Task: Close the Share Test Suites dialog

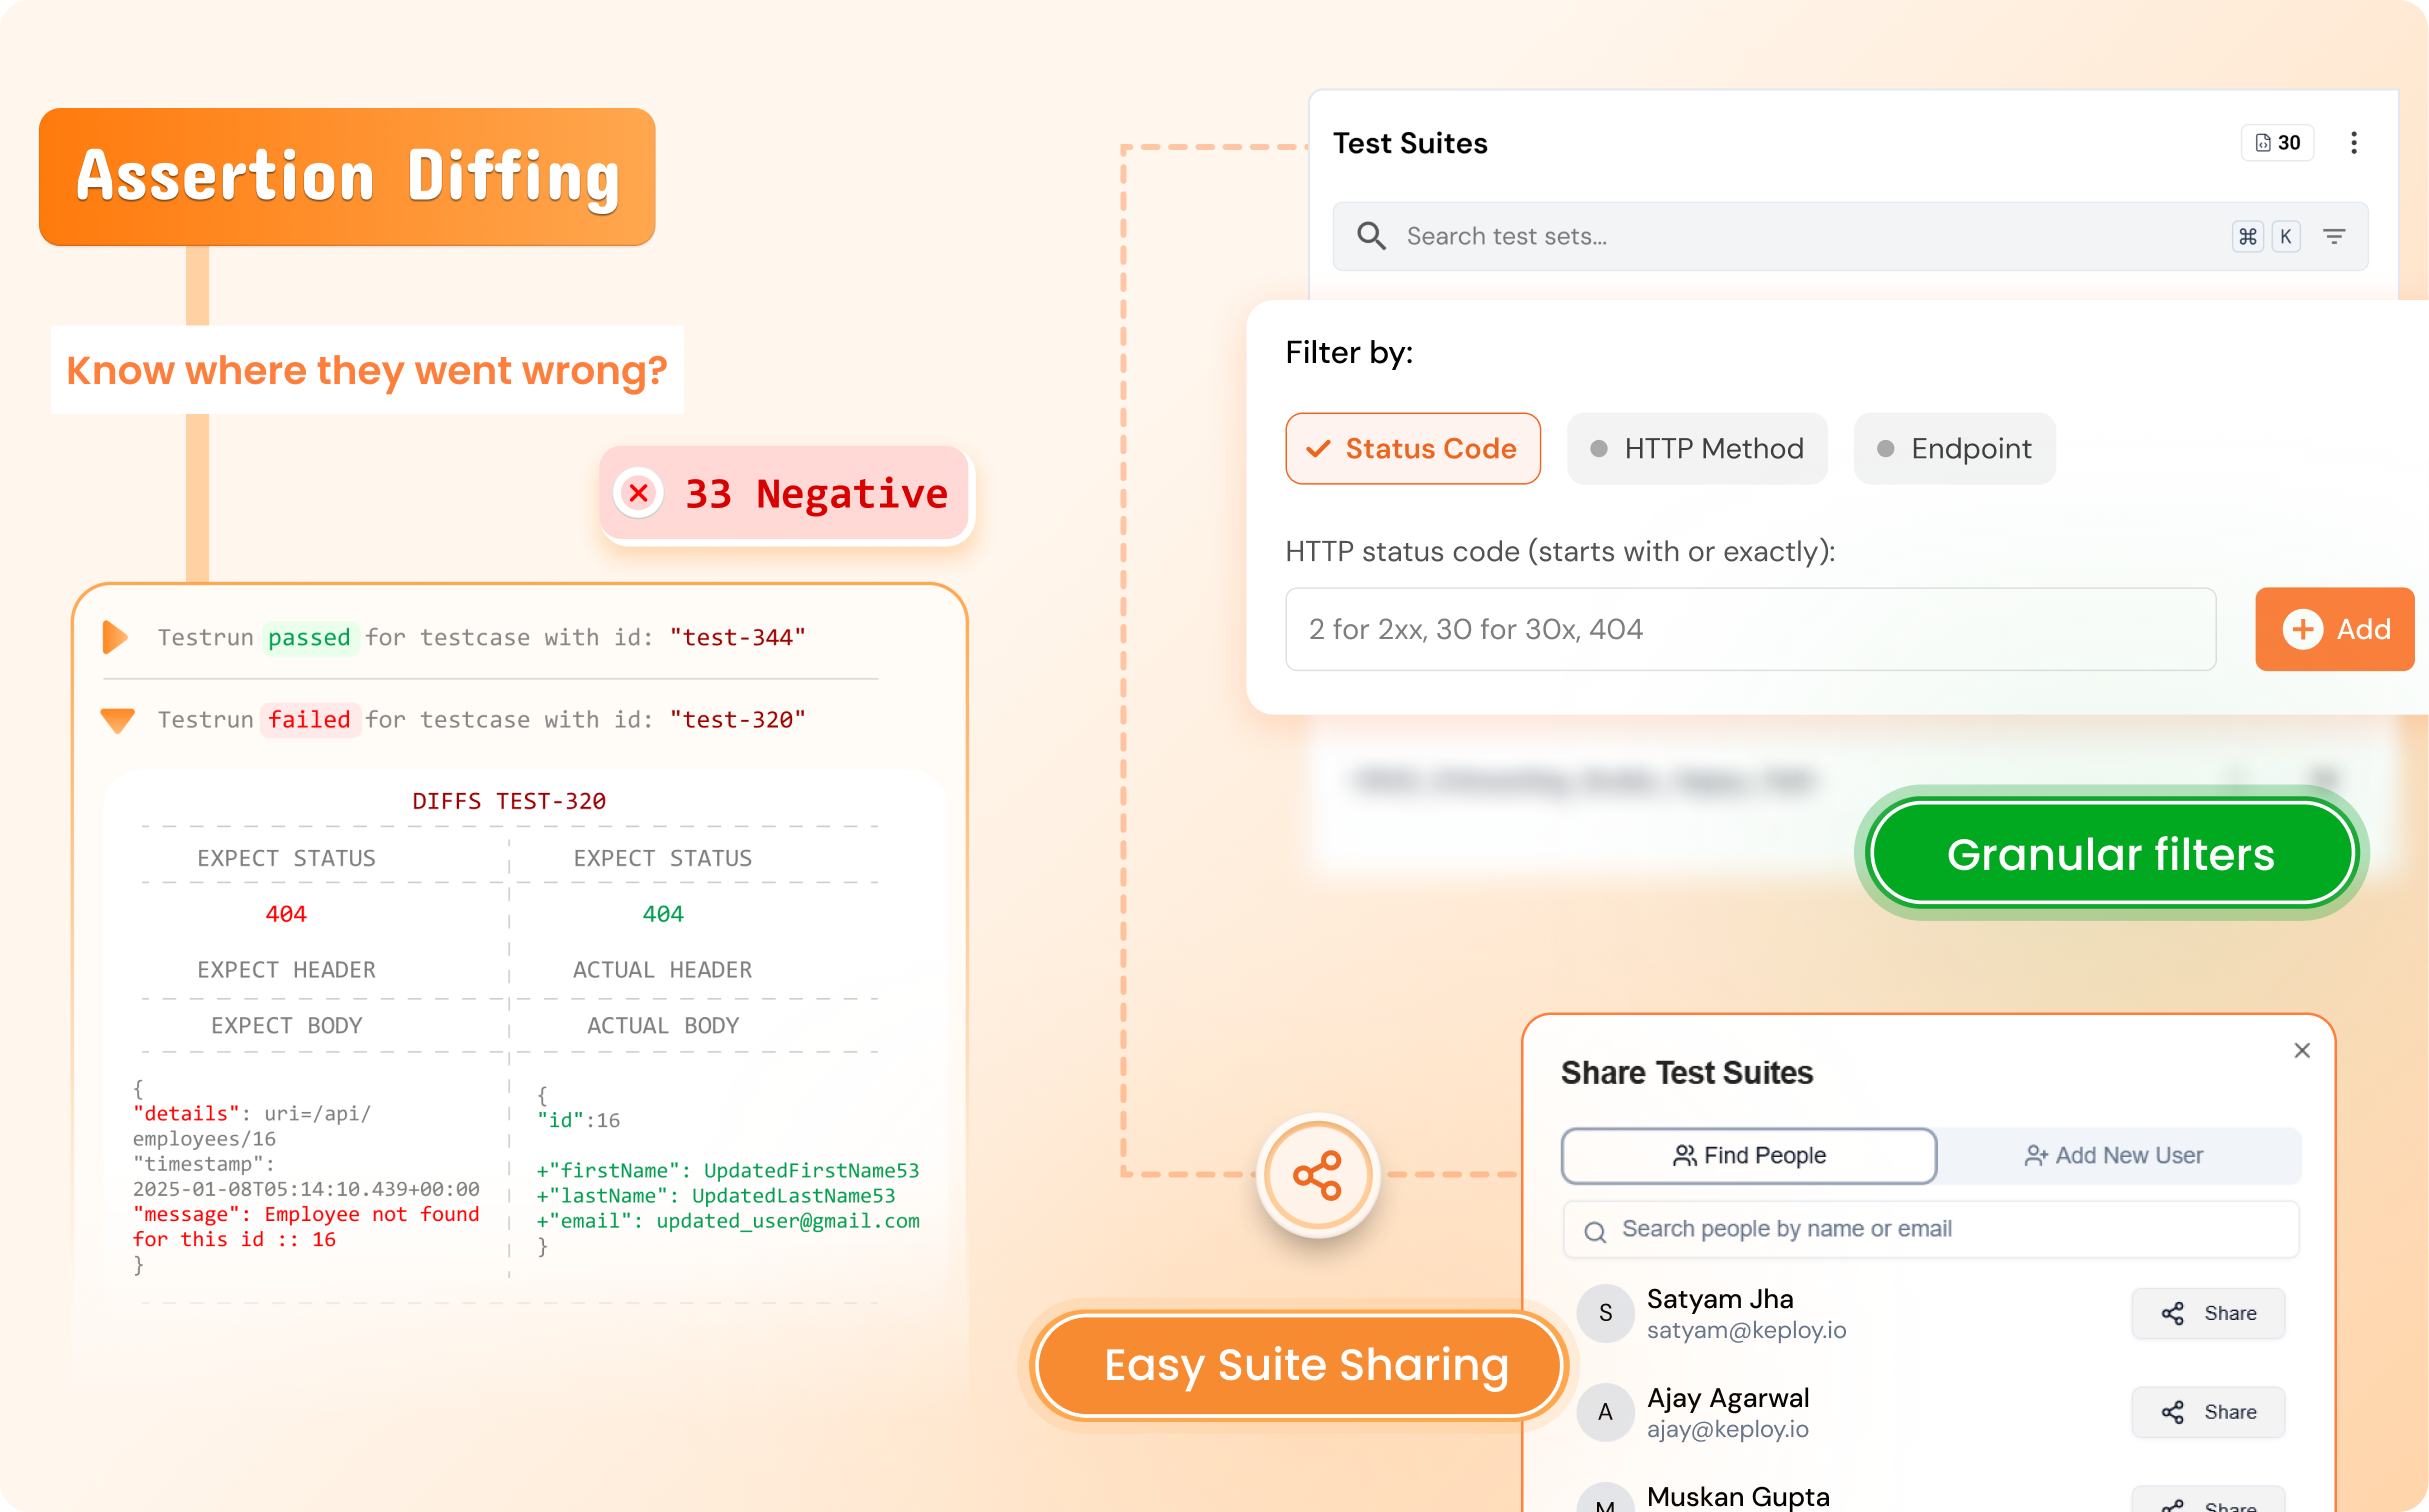Action: coord(2301,1050)
